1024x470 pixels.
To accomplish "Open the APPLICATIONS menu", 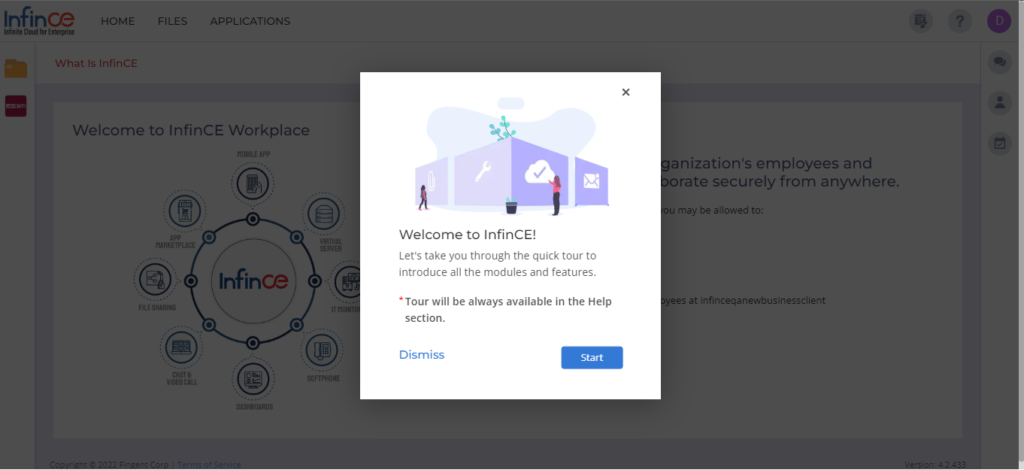I will (250, 22).
